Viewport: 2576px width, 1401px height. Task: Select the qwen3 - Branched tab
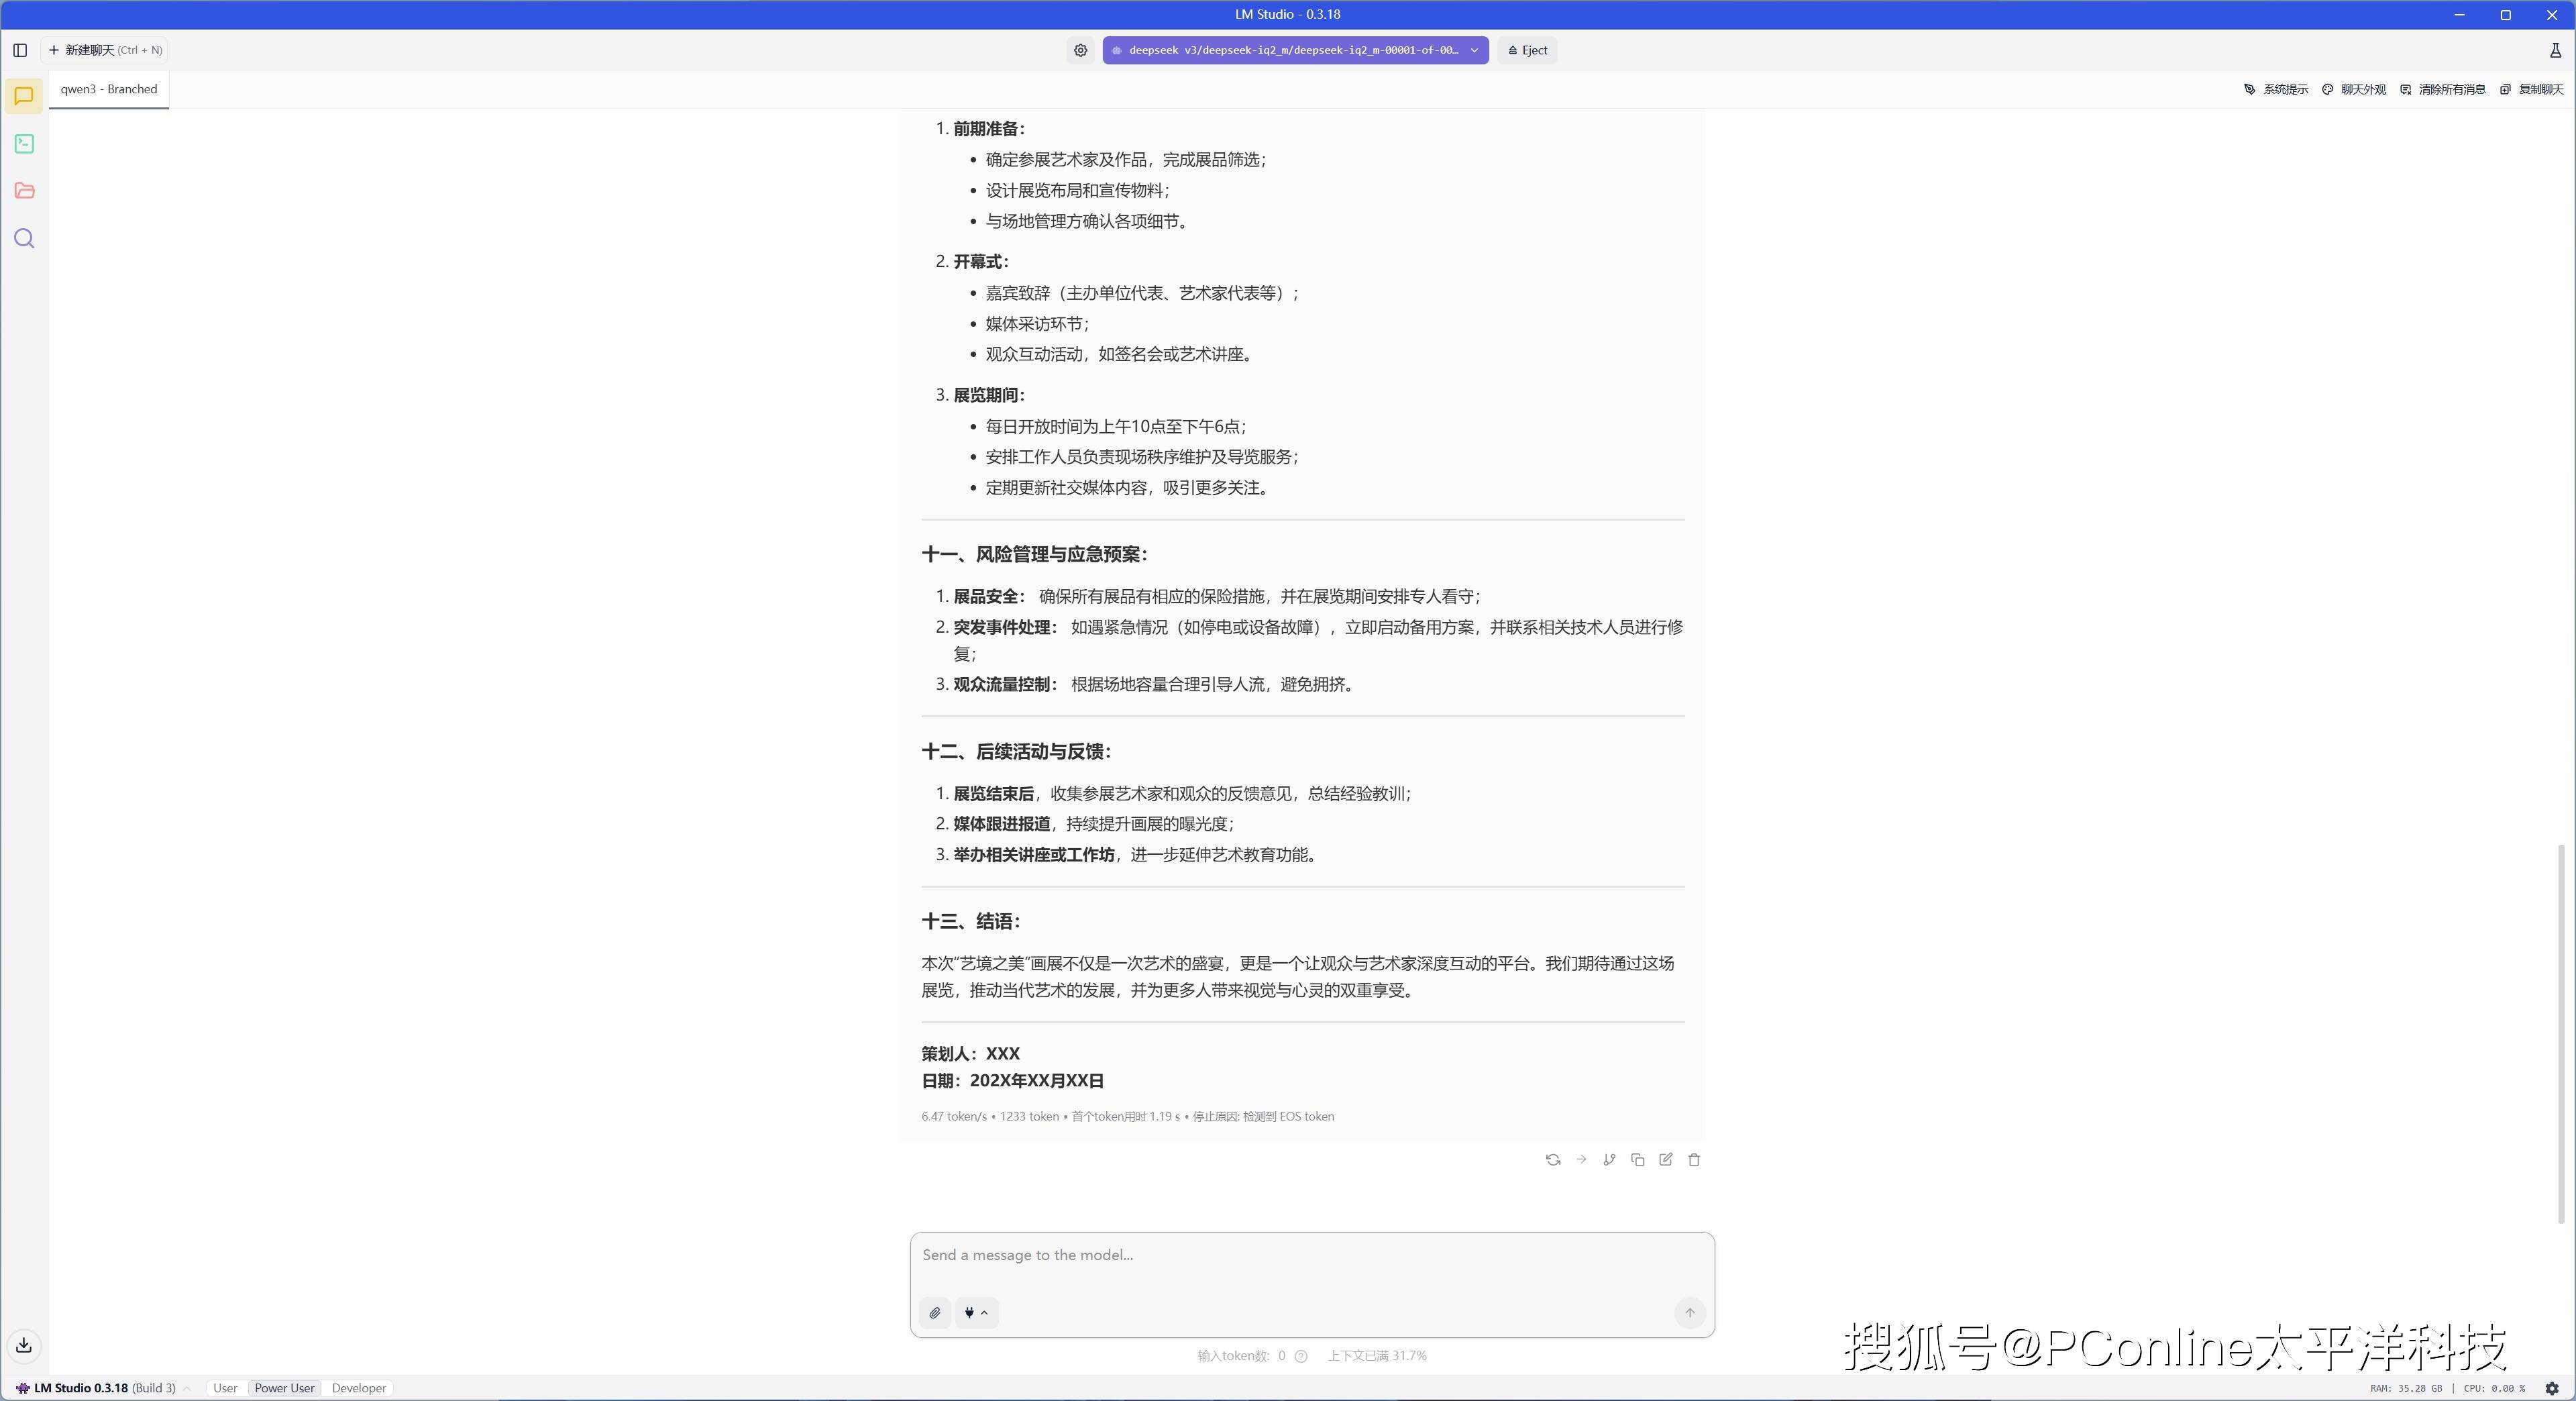click(108, 89)
